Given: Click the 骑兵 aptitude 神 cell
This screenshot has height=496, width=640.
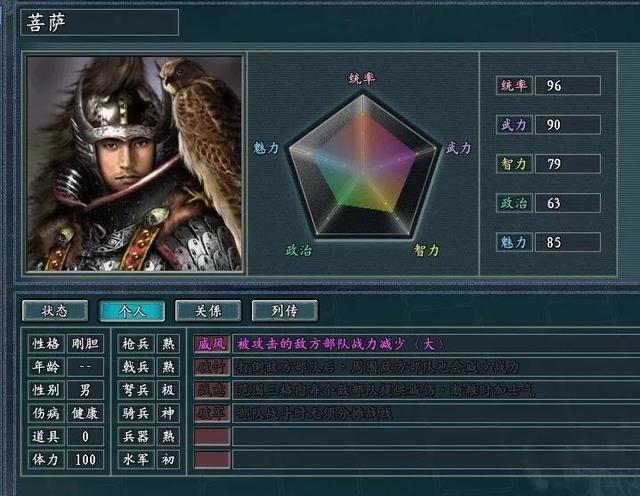Looking at the screenshot, I should tap(168, 414).
